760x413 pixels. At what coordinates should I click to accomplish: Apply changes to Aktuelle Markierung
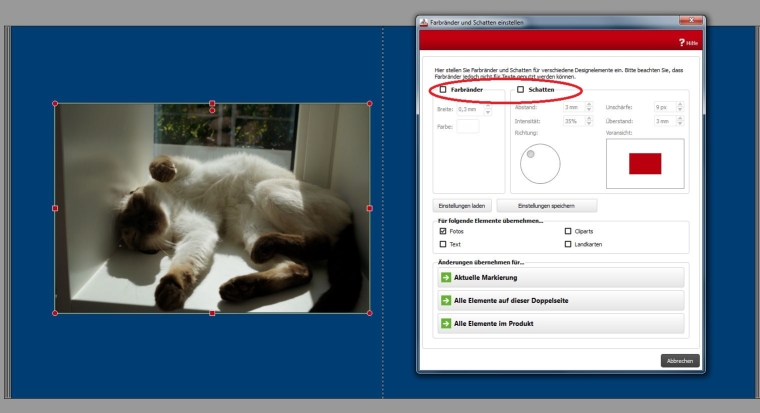561,278
